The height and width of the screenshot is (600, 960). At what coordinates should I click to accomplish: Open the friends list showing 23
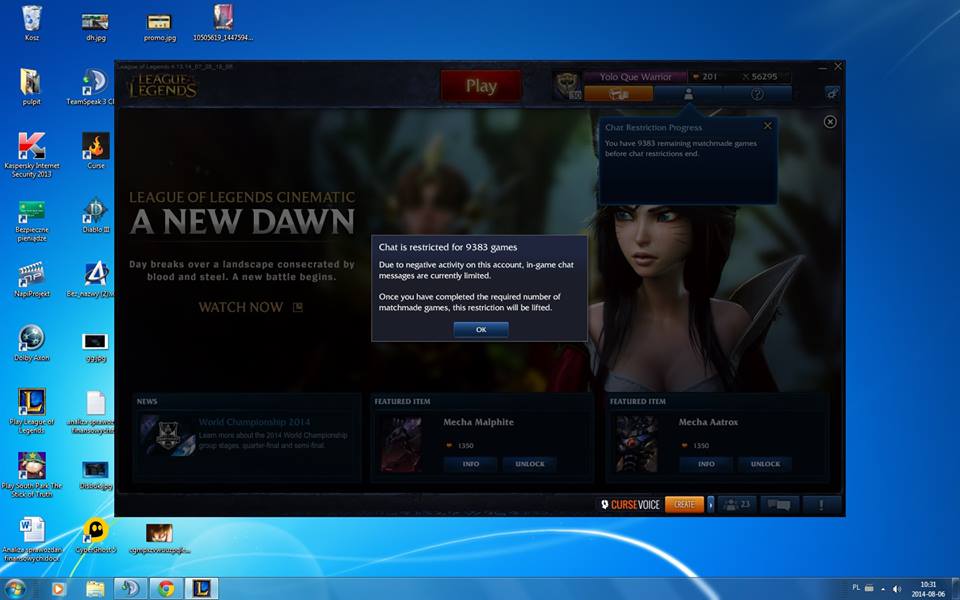pos(737,504)
